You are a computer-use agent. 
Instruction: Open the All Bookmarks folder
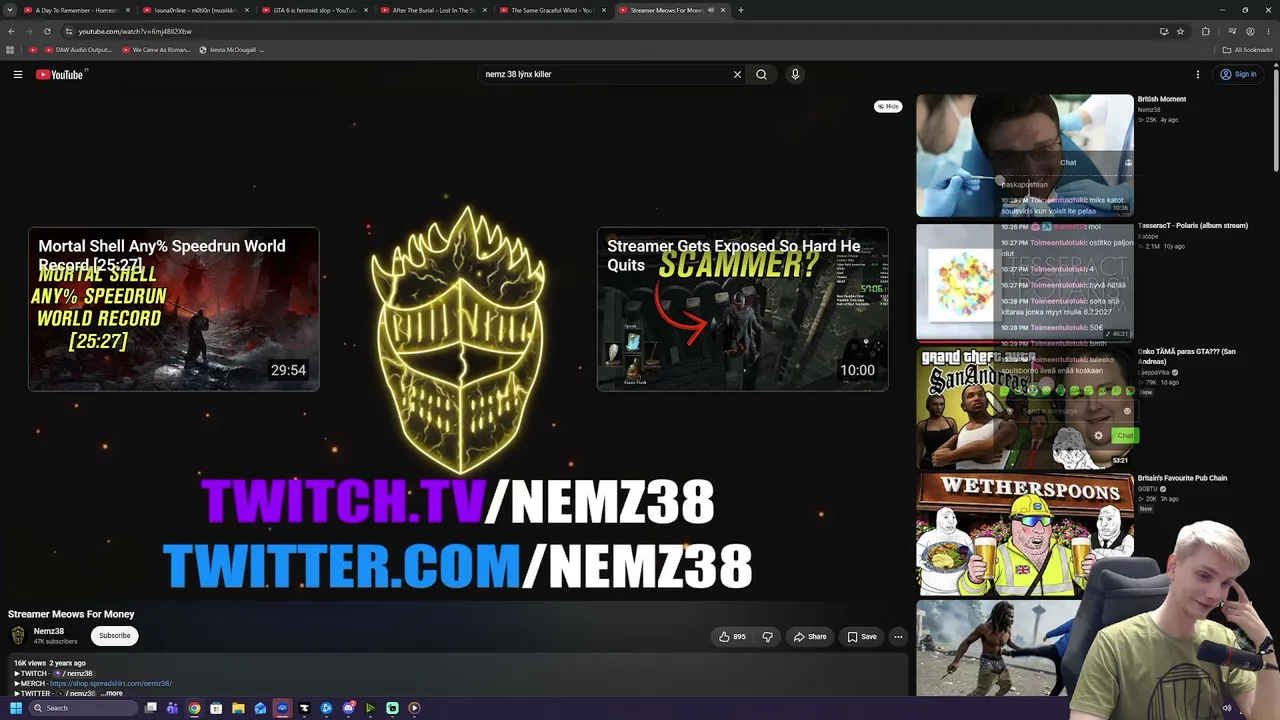pyautogui.click(x=1247, y=49)
